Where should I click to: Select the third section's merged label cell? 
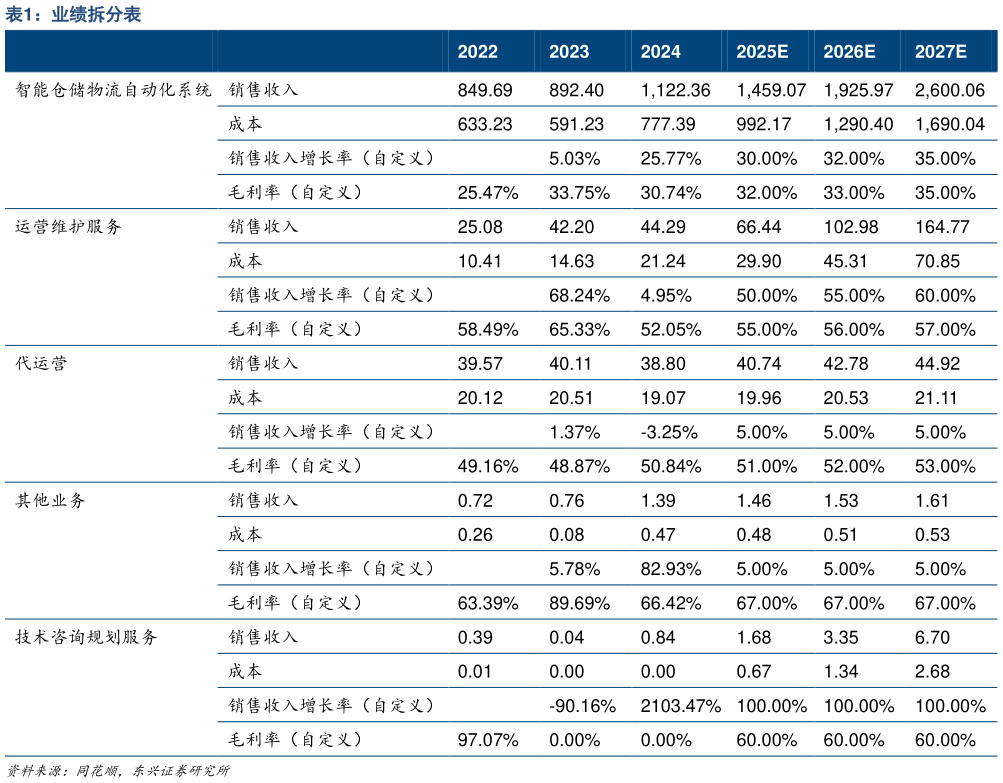[x=110, y=414]
